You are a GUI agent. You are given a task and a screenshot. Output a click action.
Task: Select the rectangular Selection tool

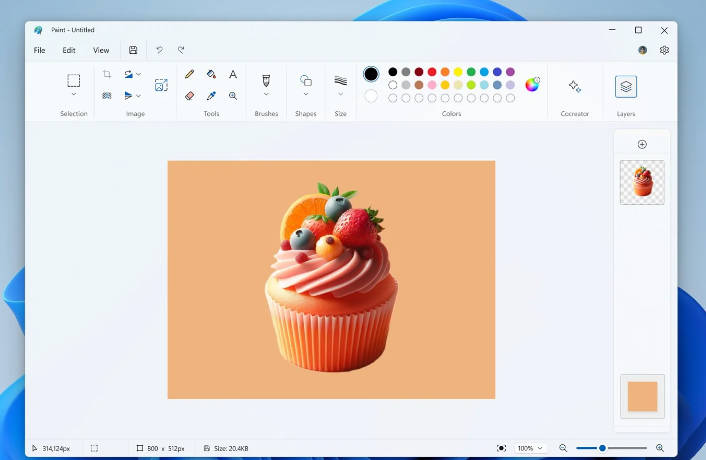[x=74, y=81]
